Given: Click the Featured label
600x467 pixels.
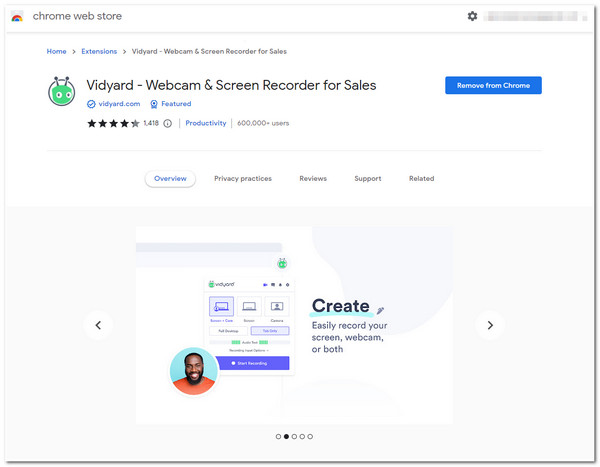Looking at the screenshot, I should (x=176, y=104).
